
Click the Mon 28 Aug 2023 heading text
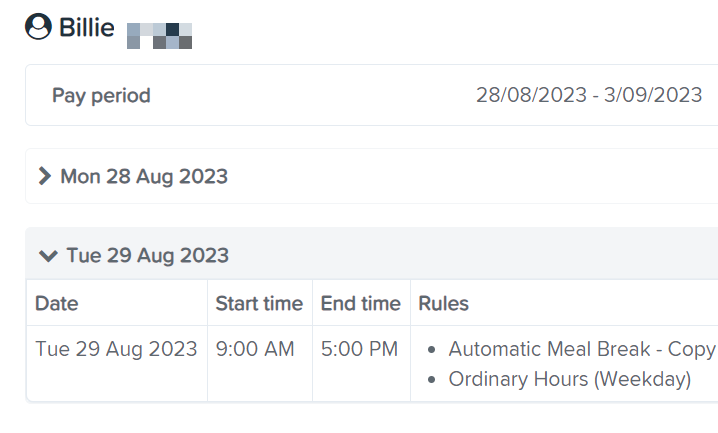coord(144,177)
